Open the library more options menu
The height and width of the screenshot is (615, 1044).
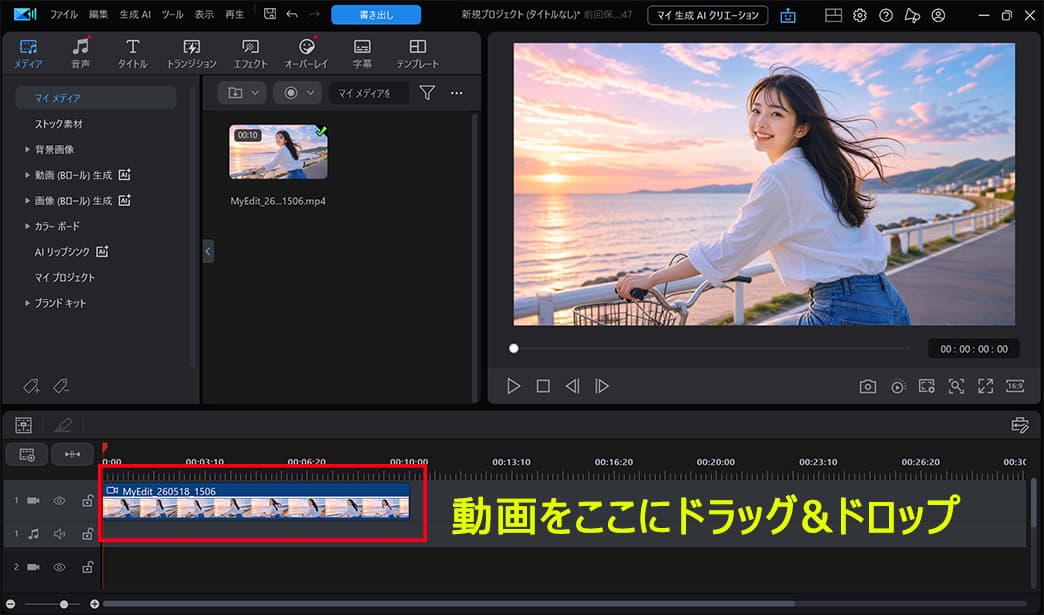(x=457, y=93)
